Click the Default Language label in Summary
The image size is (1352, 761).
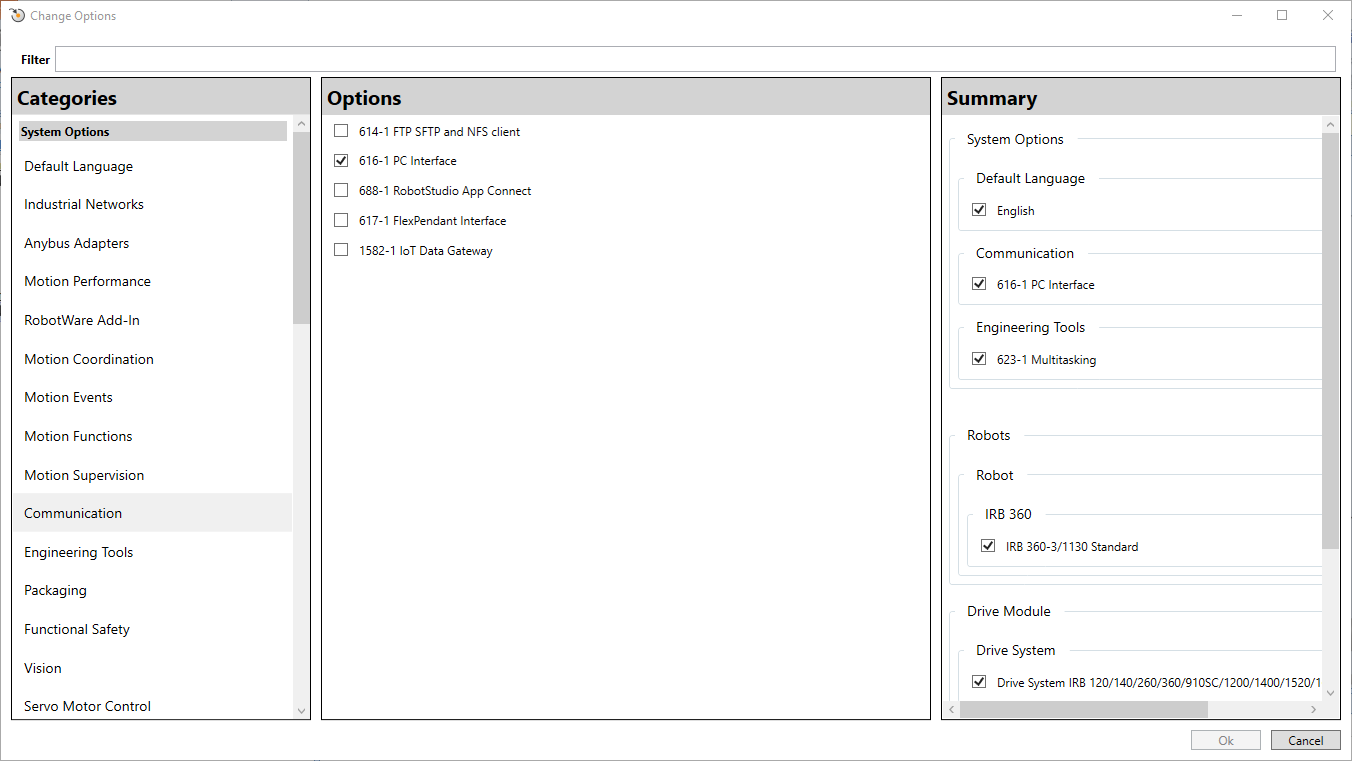pyautogui.click(x=1030, y=178)
